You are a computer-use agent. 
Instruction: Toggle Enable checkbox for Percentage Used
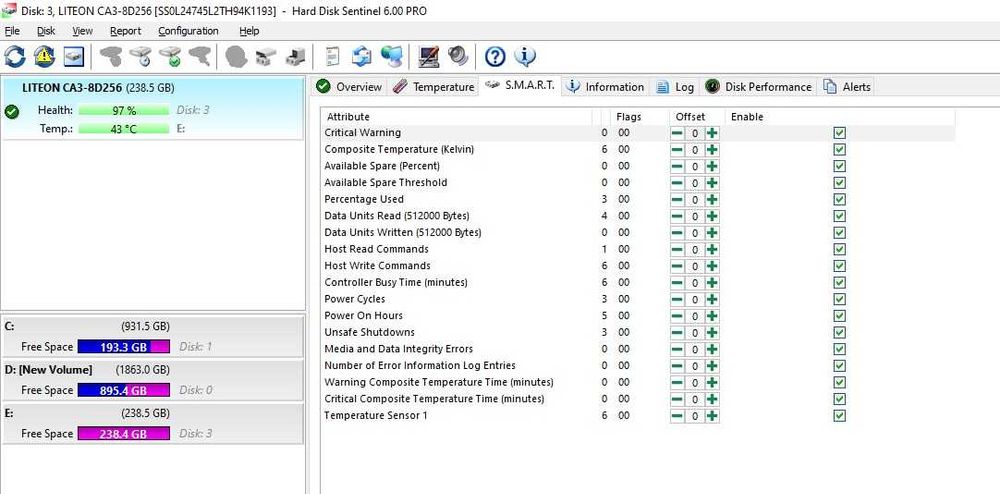(x=839, y=199)
